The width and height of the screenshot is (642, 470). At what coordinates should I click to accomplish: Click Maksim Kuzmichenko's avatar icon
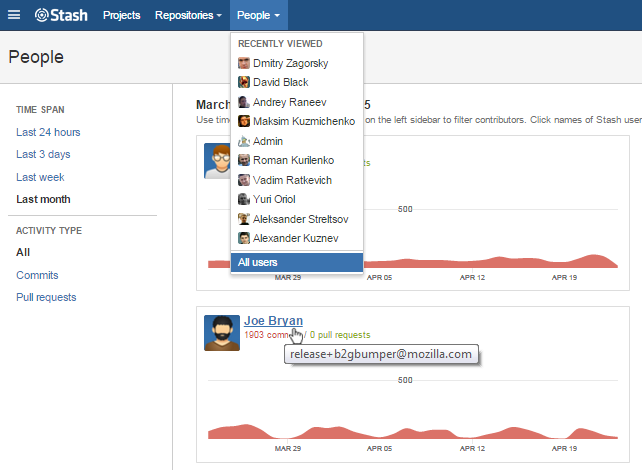244,121
